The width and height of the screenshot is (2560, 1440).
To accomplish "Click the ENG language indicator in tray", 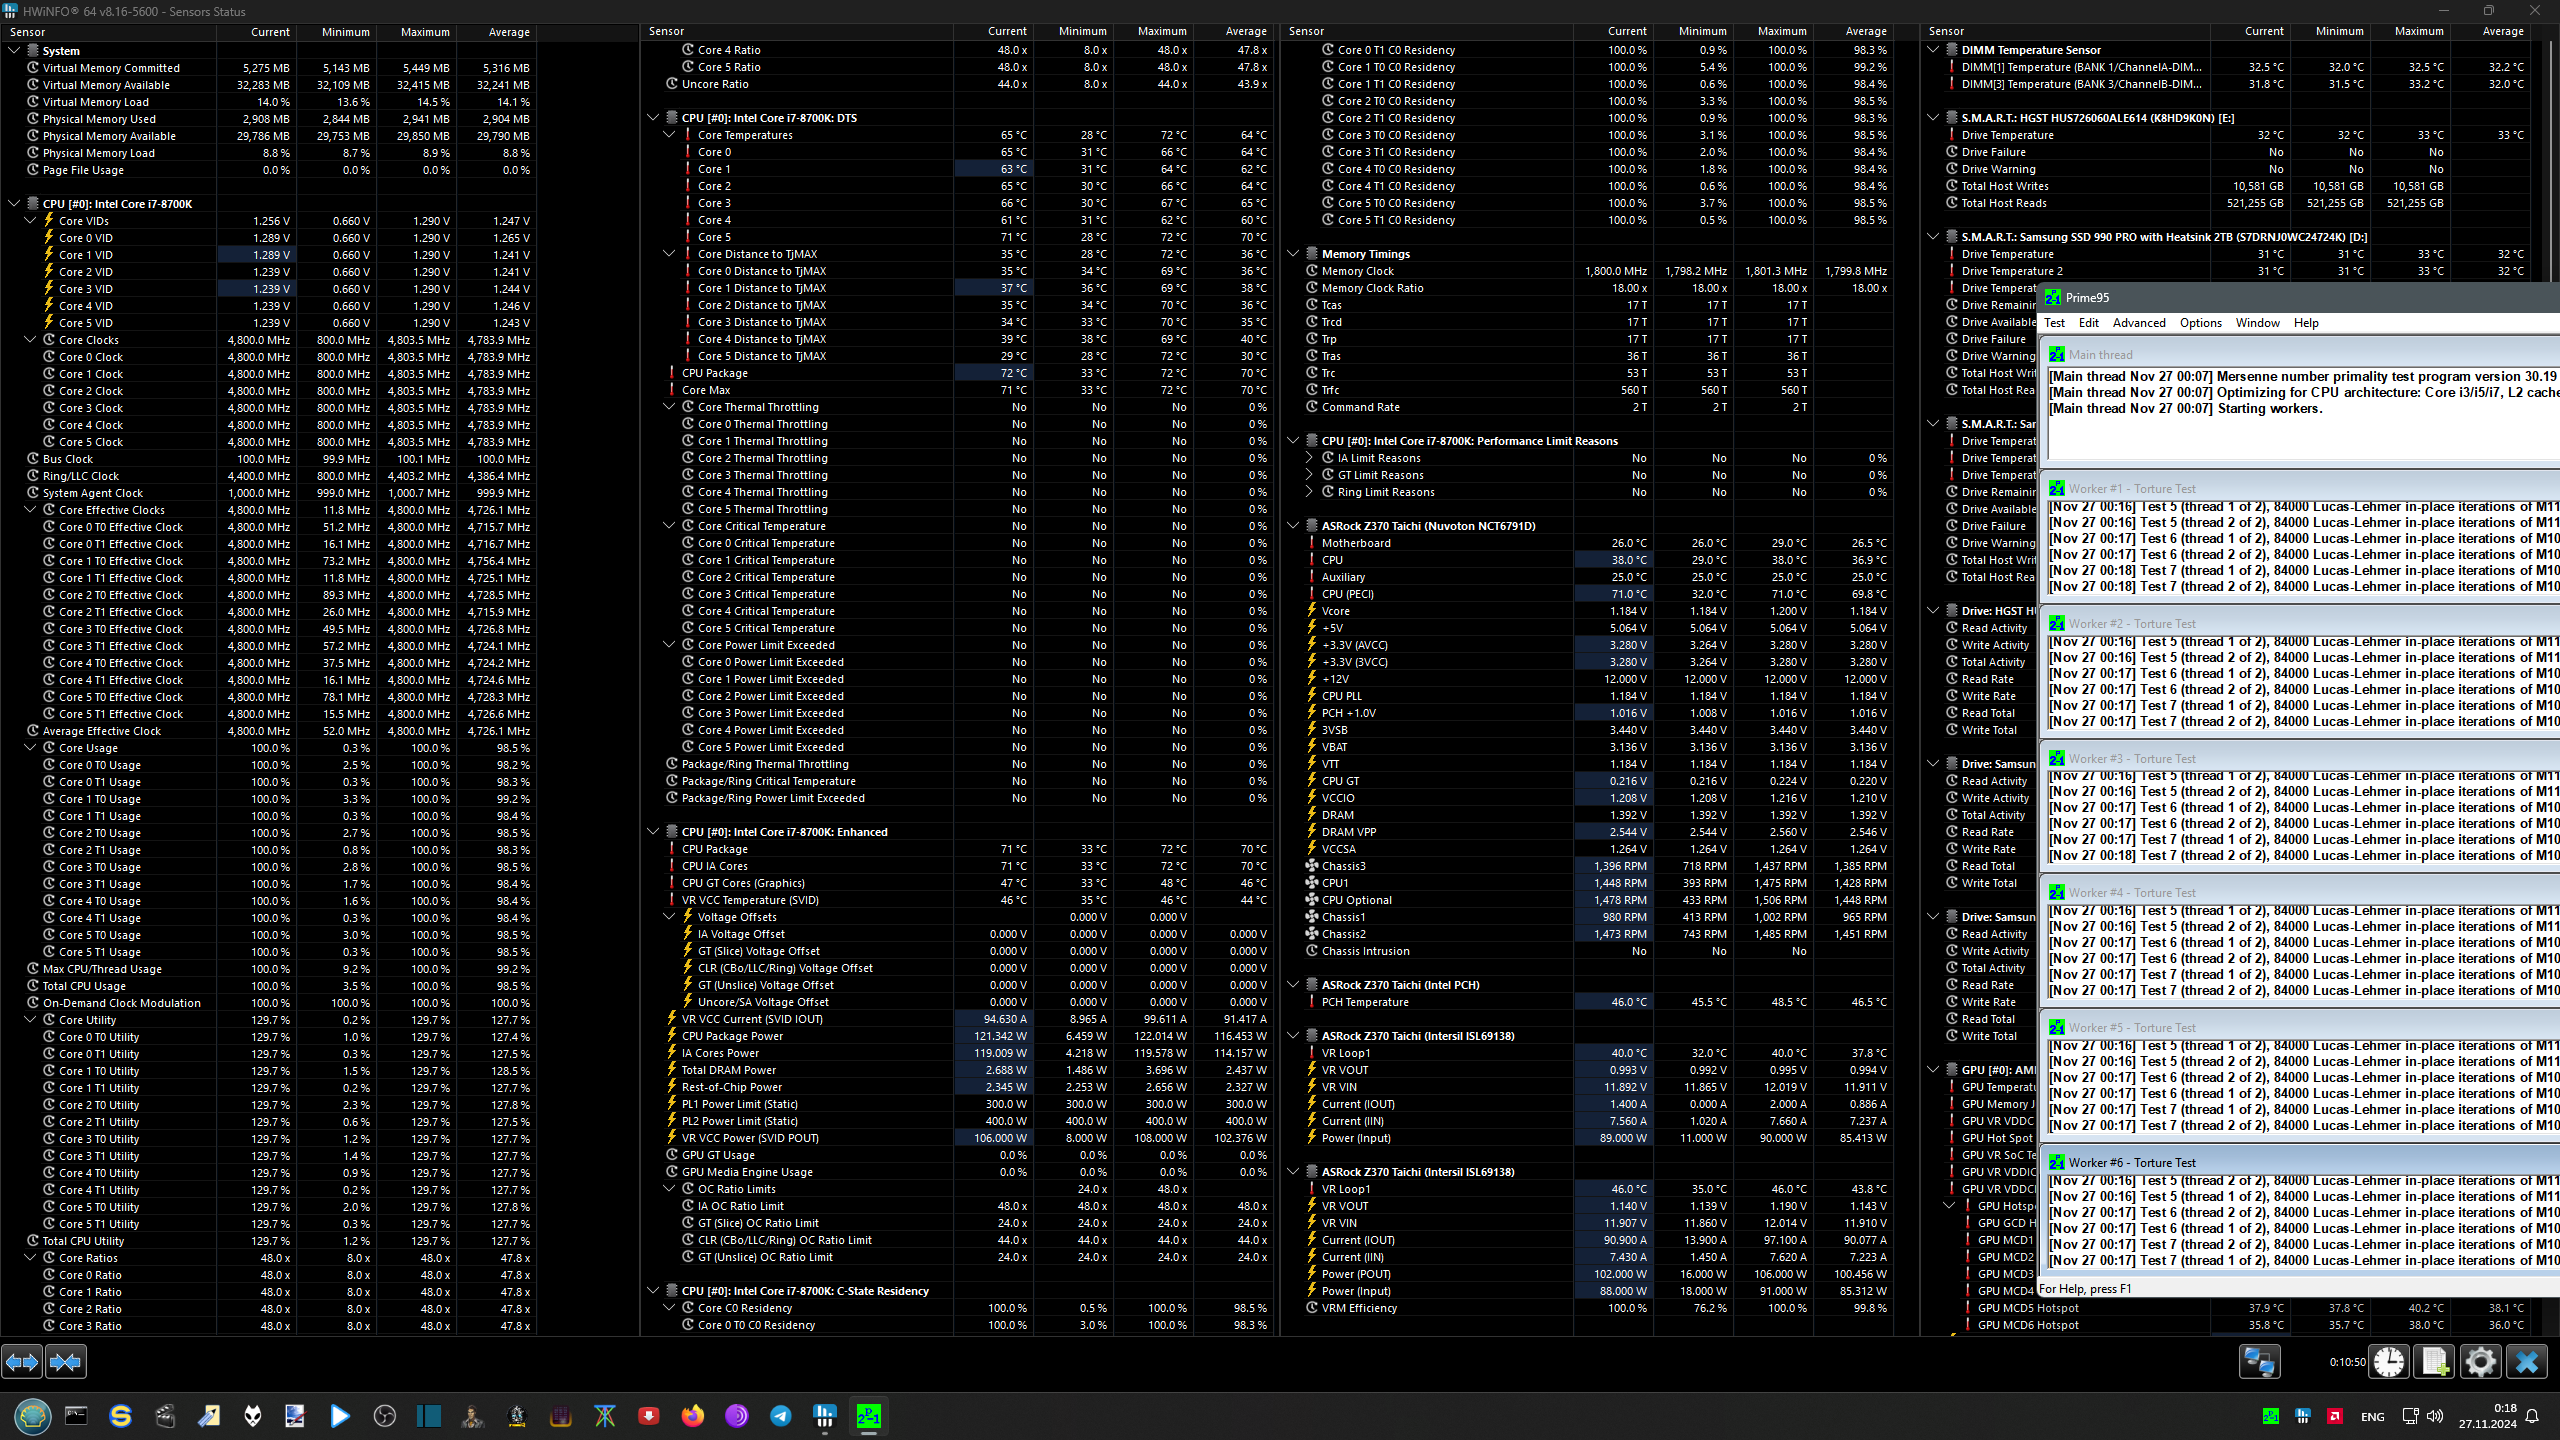I will (x=2372, y=1416).
